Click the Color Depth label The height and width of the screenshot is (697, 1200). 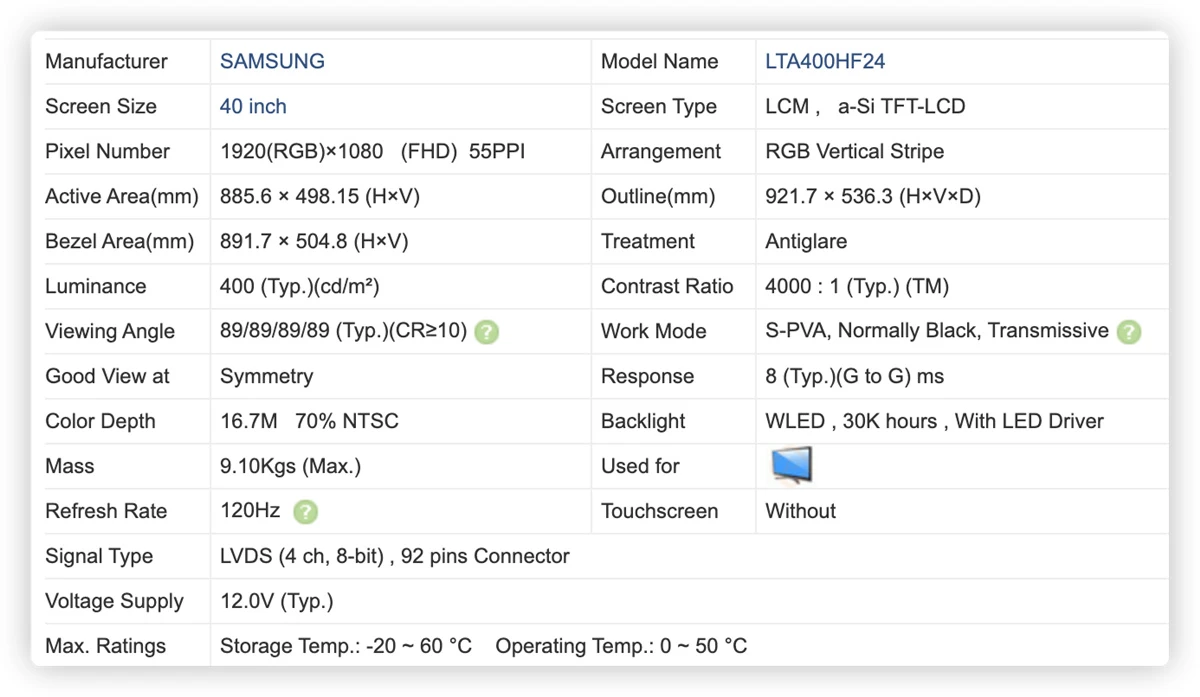click(100, 421)
